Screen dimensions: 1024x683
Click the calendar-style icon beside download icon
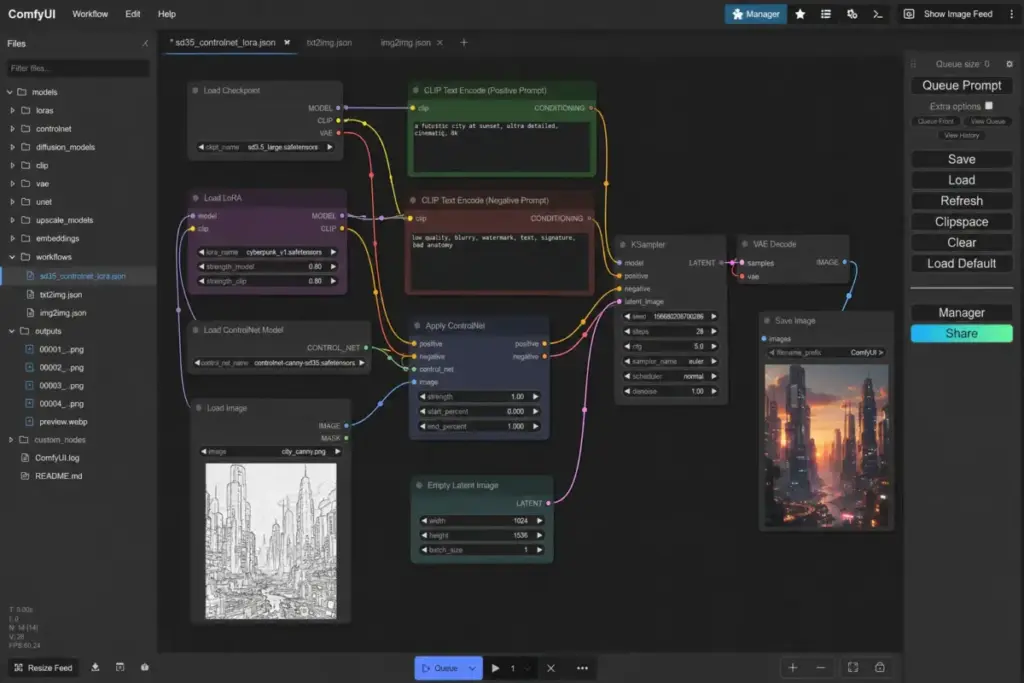120,667
